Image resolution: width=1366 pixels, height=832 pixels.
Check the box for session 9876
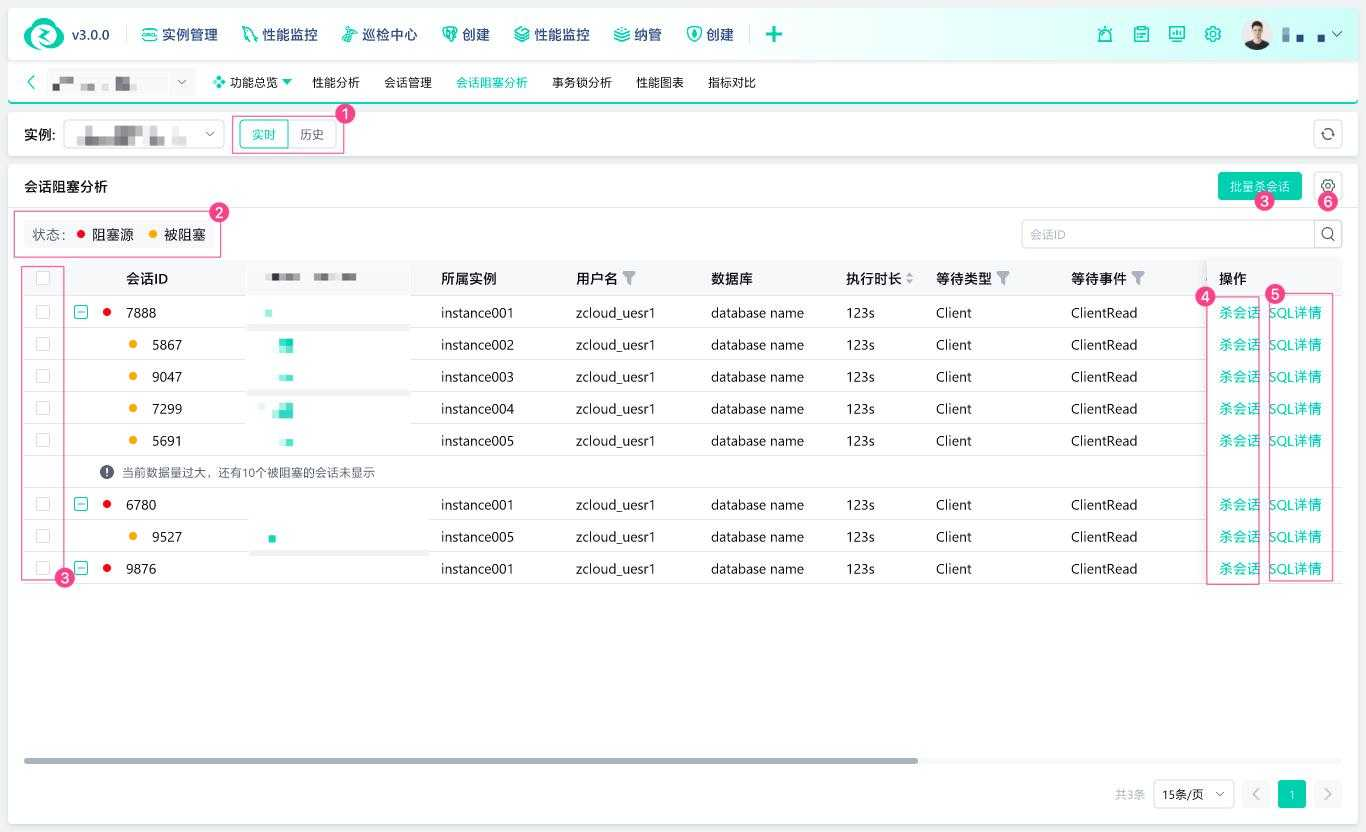pos(43,568)
